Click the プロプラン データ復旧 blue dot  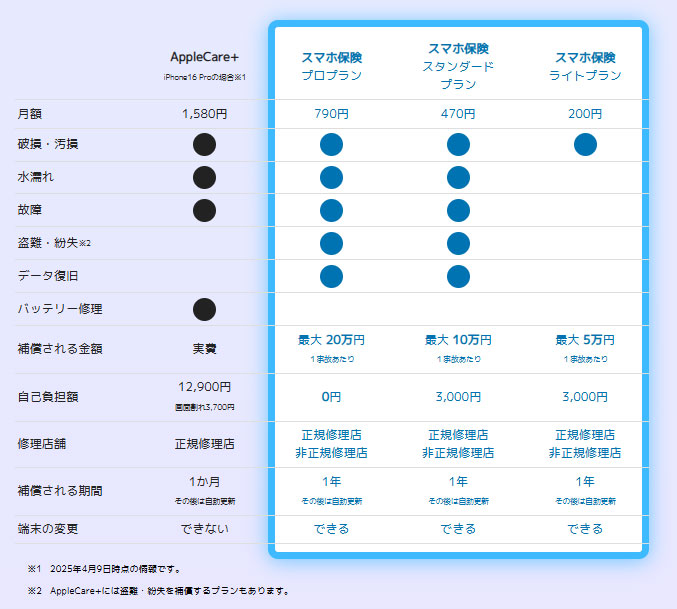[331, 276]
